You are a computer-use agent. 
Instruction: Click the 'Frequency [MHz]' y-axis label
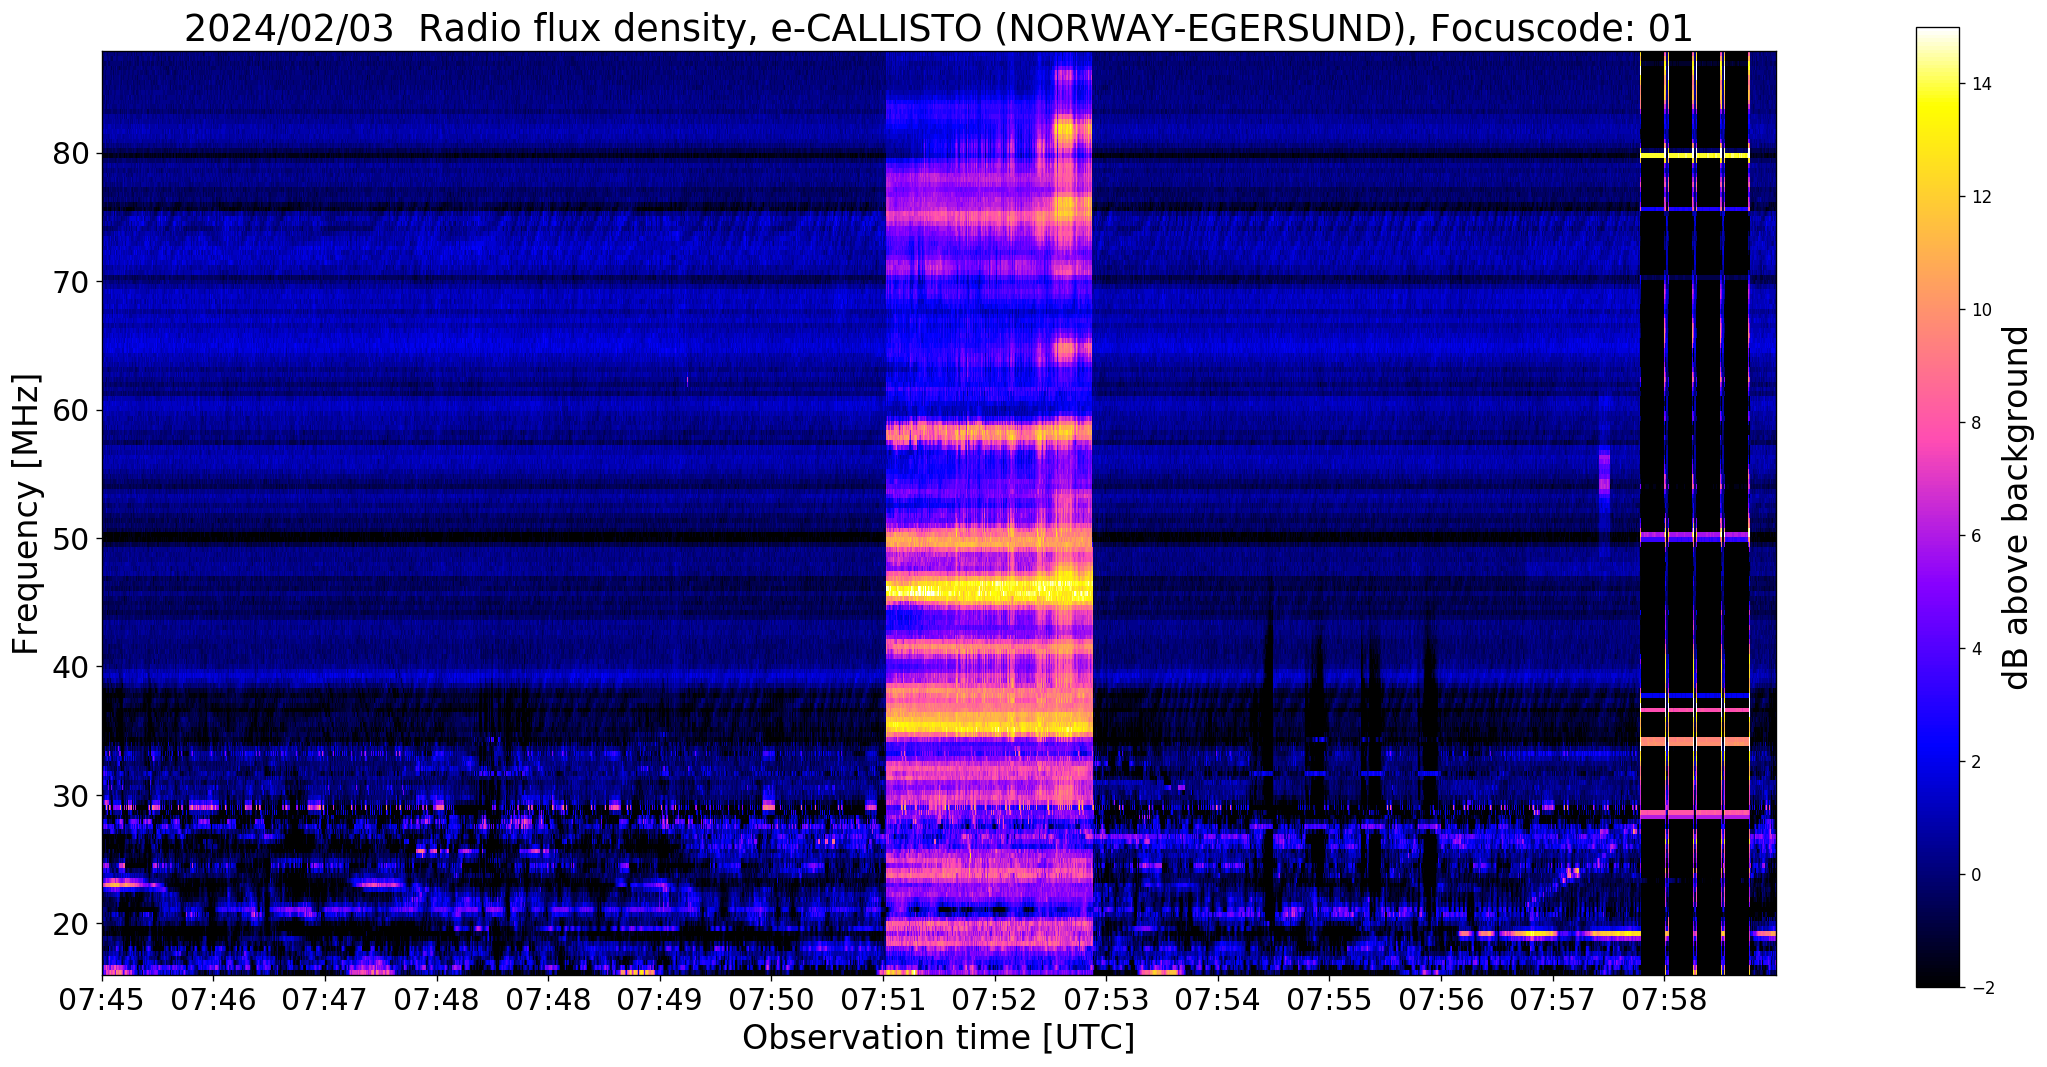[27, 514]
